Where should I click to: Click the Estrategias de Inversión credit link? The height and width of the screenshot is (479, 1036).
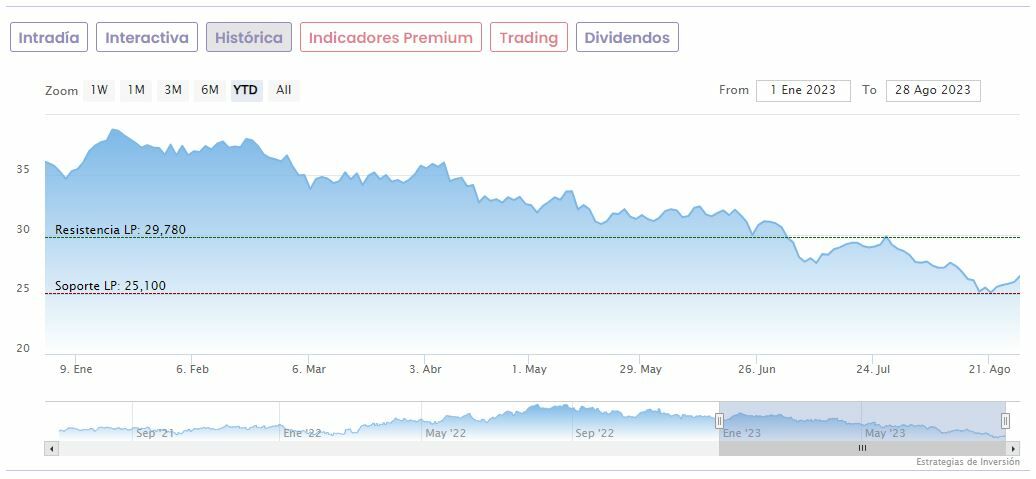click(968, 463)
